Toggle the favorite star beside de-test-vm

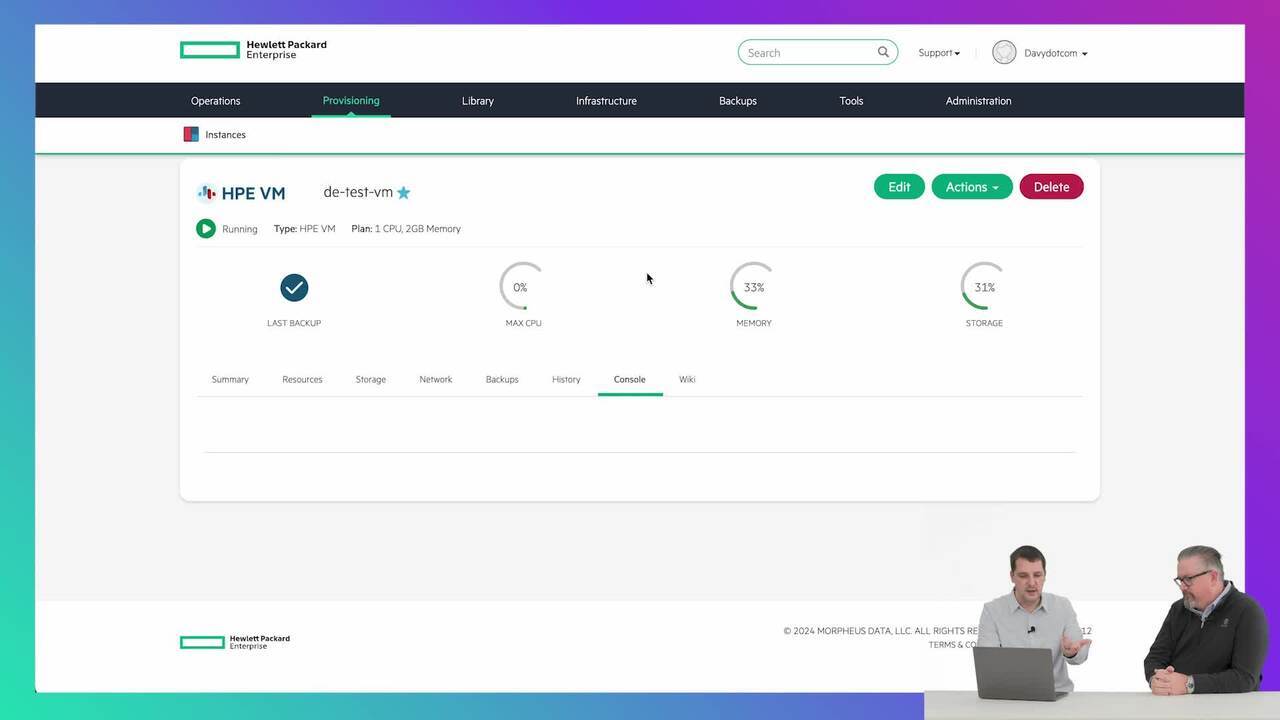click(x=404, y=193)
